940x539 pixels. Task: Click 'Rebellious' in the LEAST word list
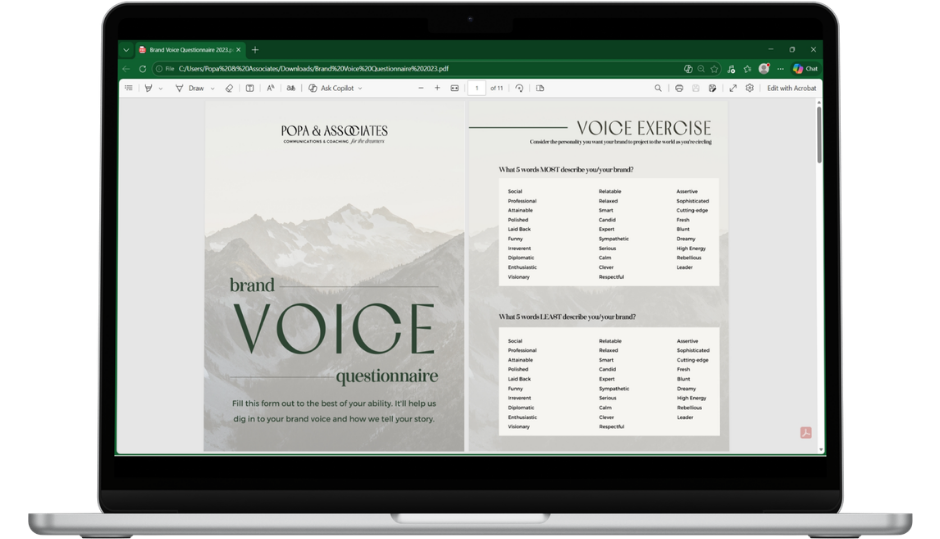click(x=689, y=408)
